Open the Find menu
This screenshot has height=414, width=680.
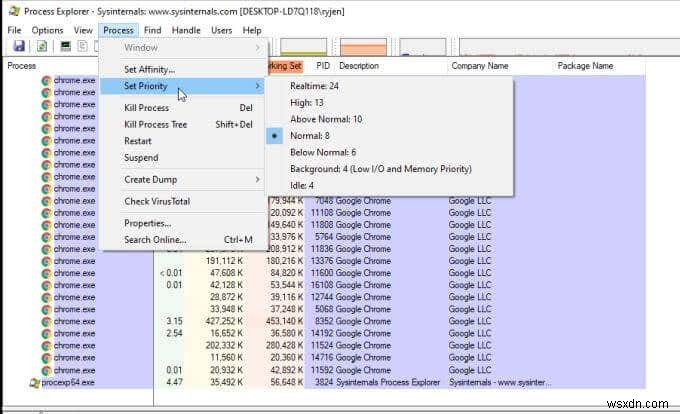pos(152,30)
